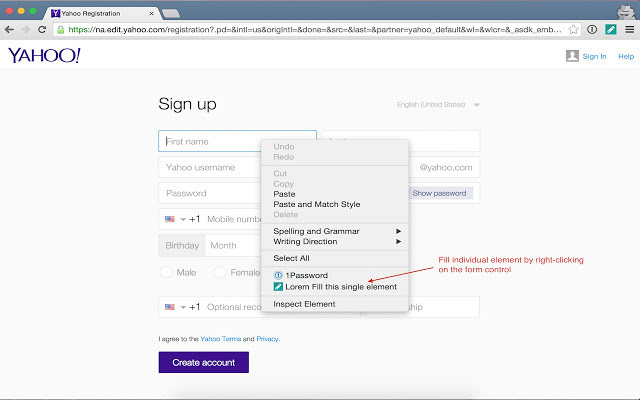
Task: Reload the page with the refresh icon
Action: tap(42, 29)
